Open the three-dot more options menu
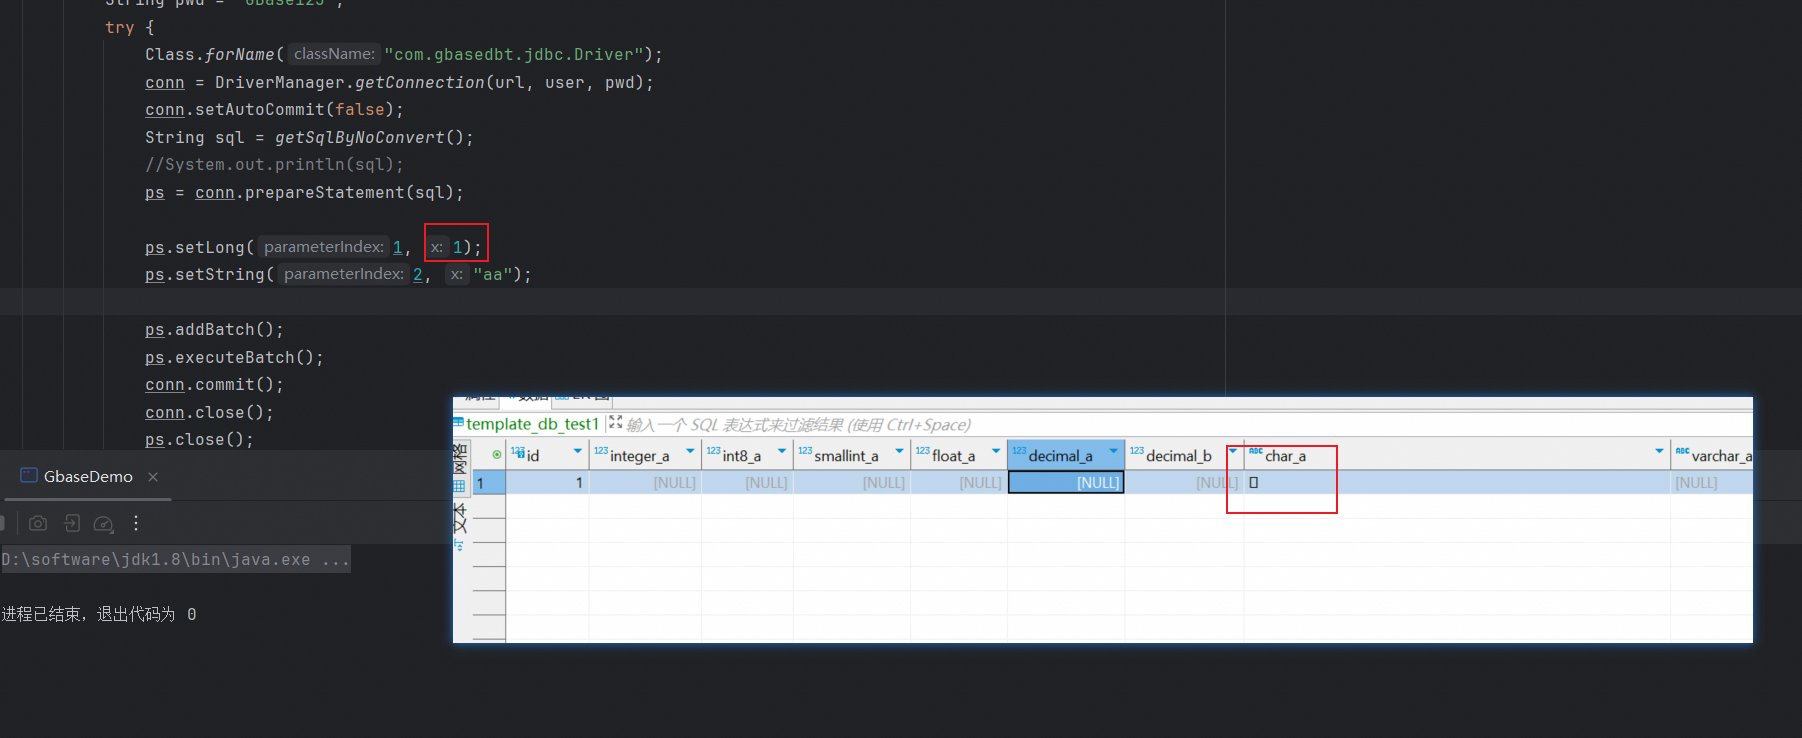 coord(136,523)
